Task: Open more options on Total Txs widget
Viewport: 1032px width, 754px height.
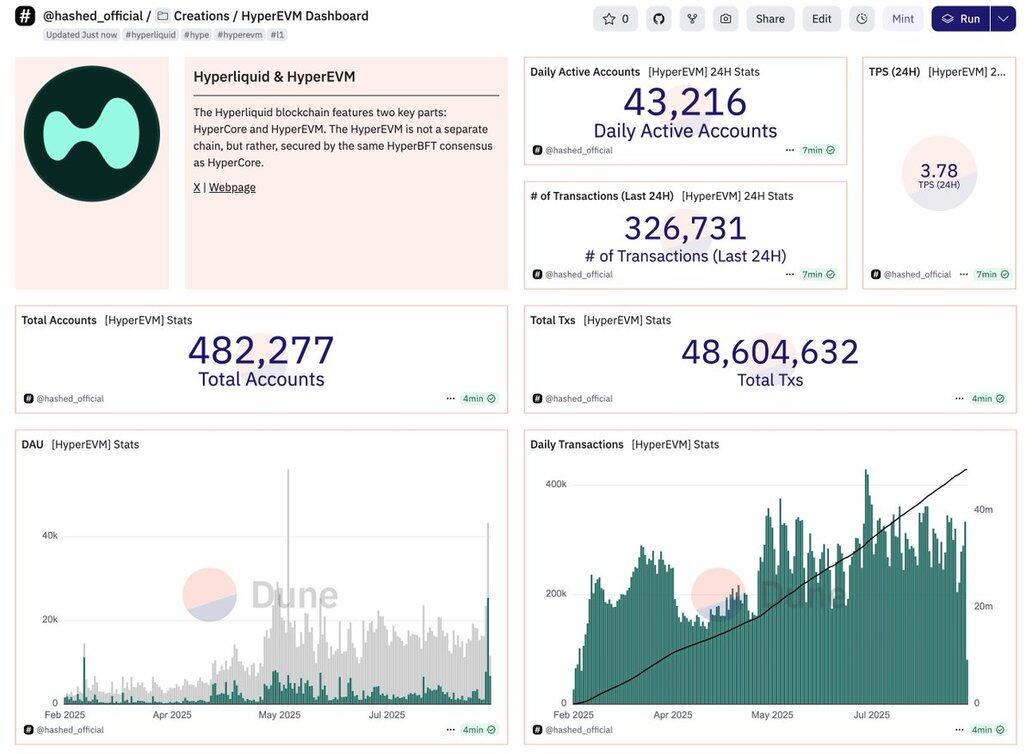Action: click(x=959, y=399)
